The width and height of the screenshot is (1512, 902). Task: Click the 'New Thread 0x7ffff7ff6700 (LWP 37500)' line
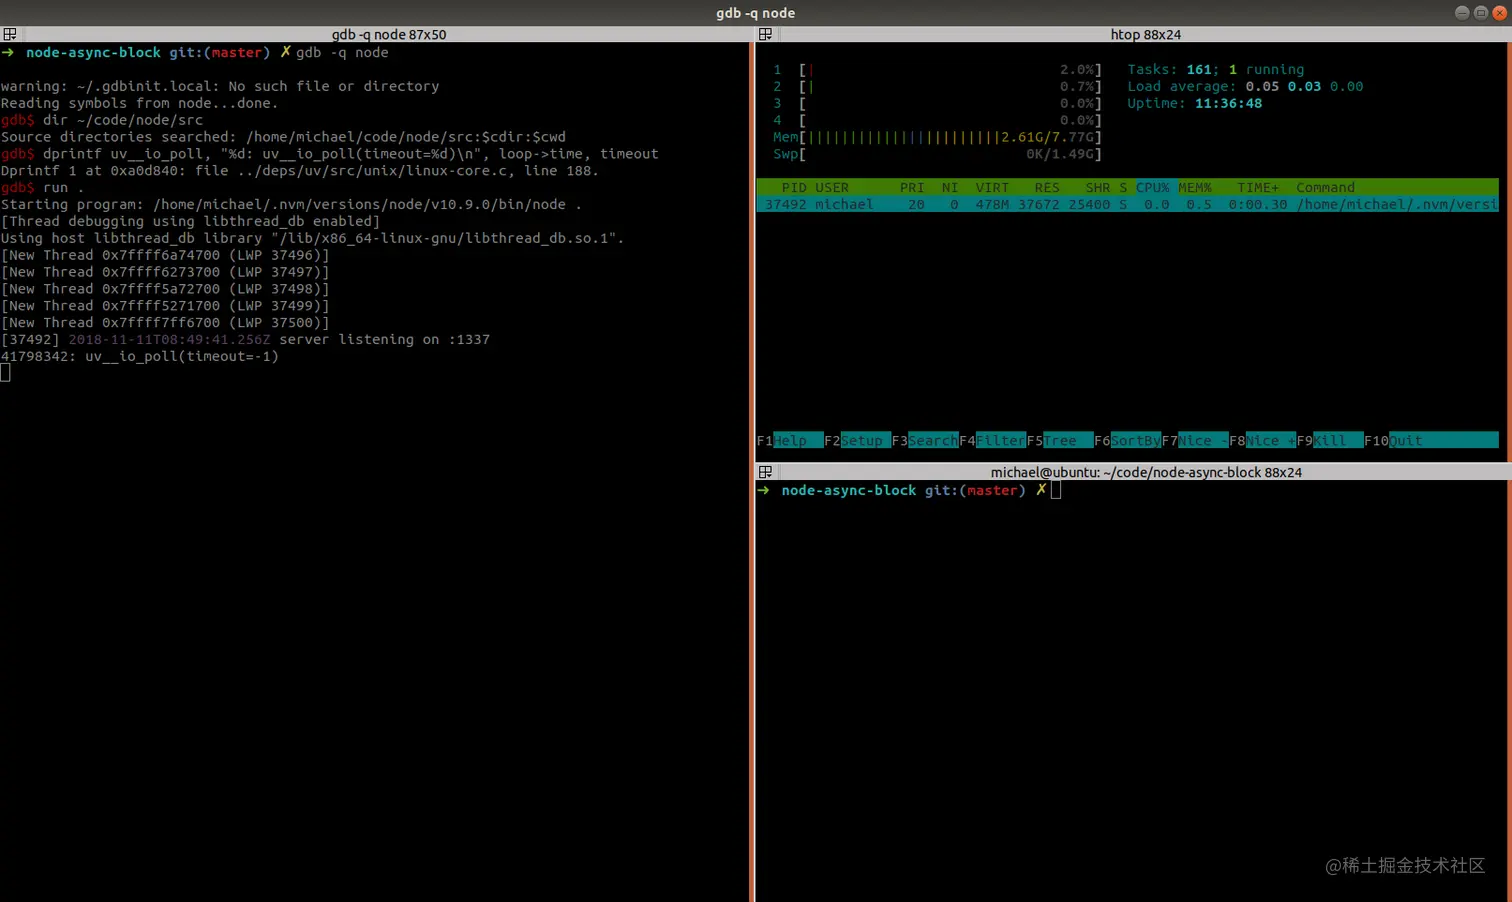[165, 323]
